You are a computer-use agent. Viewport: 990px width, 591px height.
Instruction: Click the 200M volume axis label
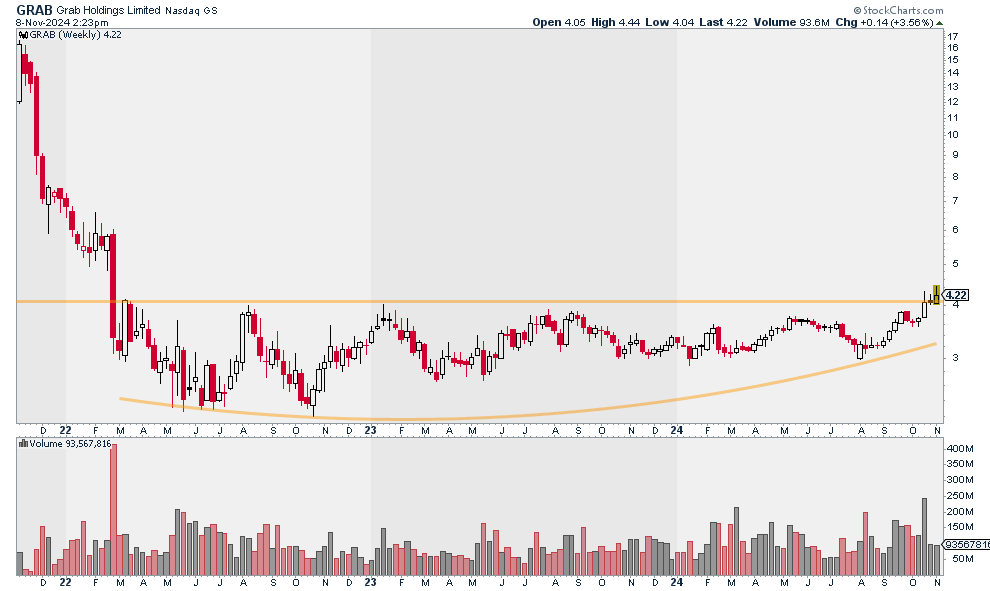tap(960, 511)
